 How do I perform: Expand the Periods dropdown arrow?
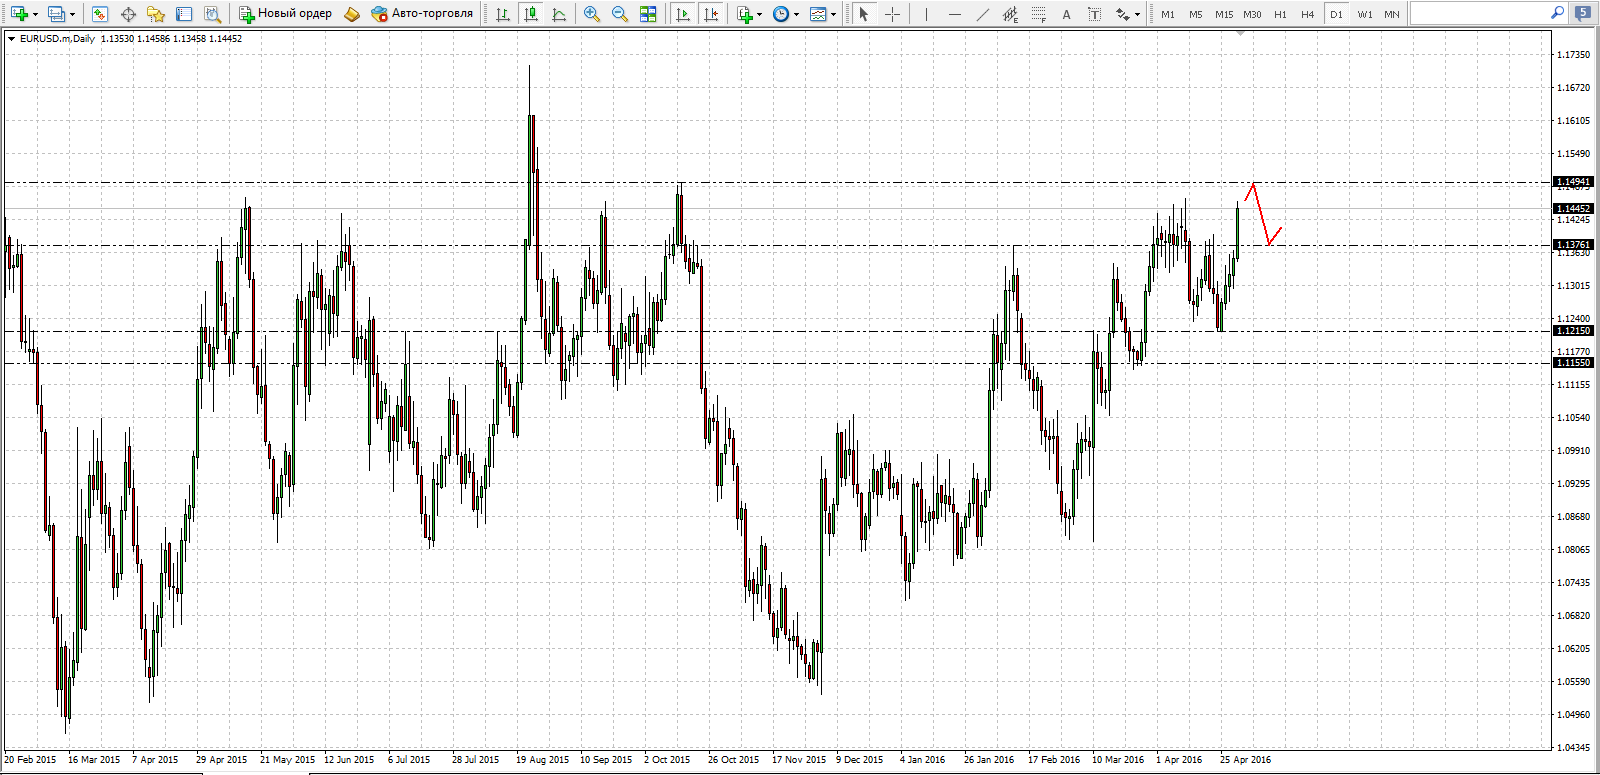pyautogui.click(x=797, y=15)
